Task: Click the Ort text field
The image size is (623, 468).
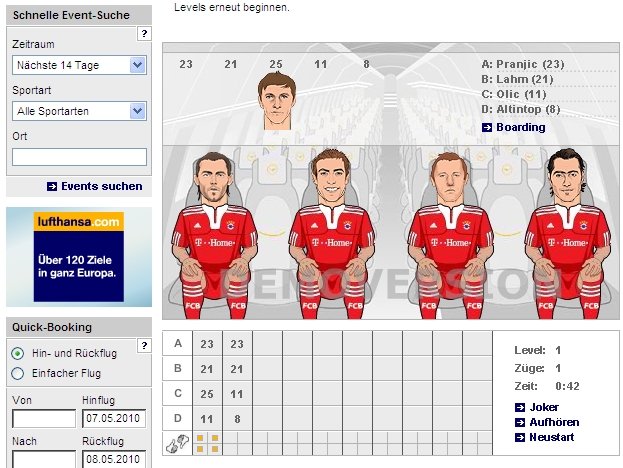Action: pyautogui.click(x=79, y=157)
